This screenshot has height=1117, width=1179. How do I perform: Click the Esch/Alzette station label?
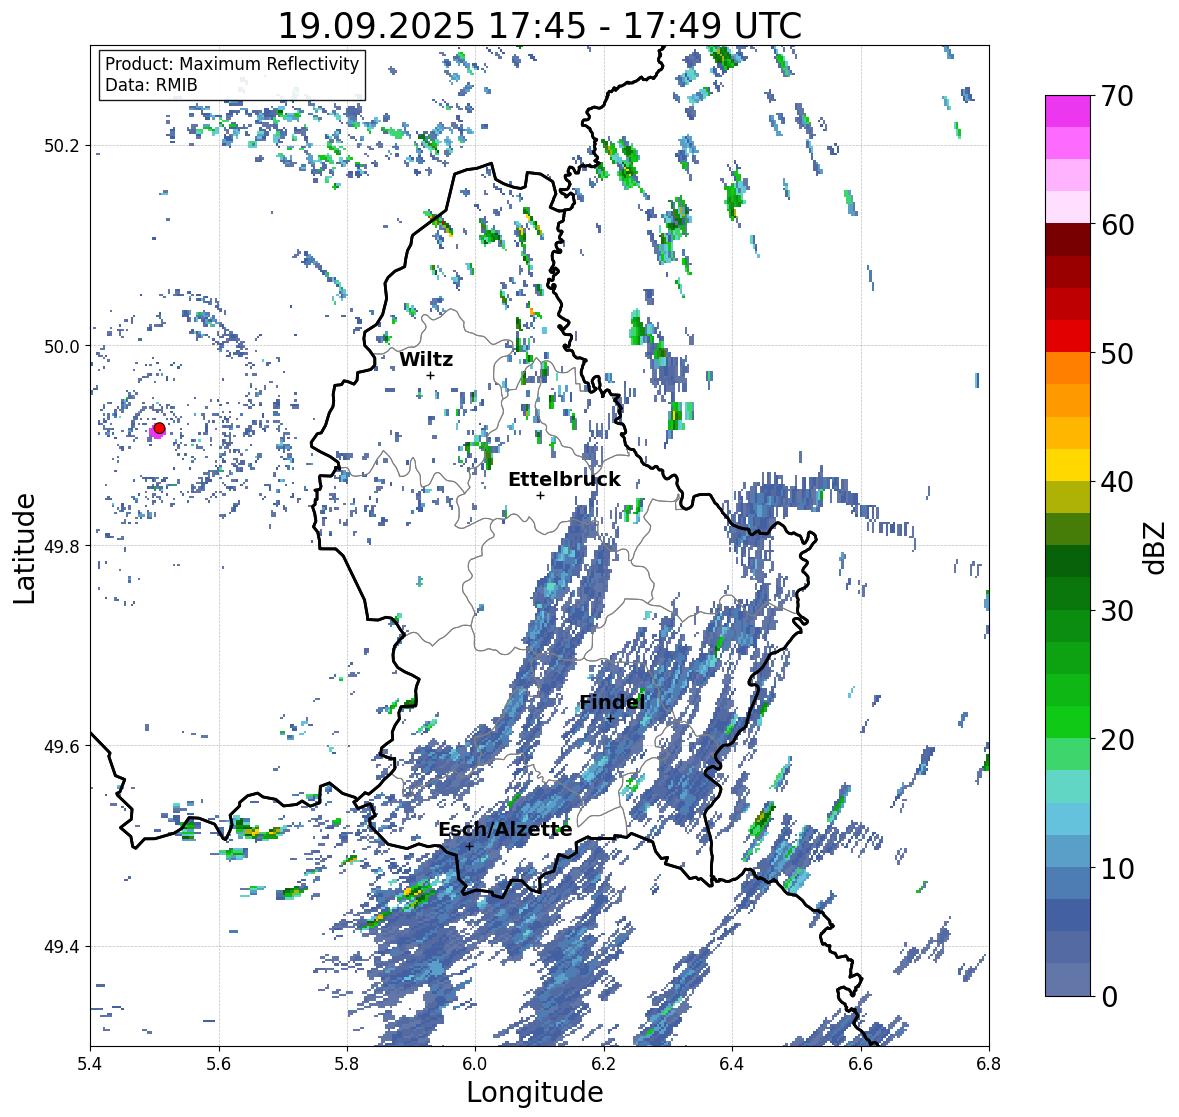(x=505, y=829)
